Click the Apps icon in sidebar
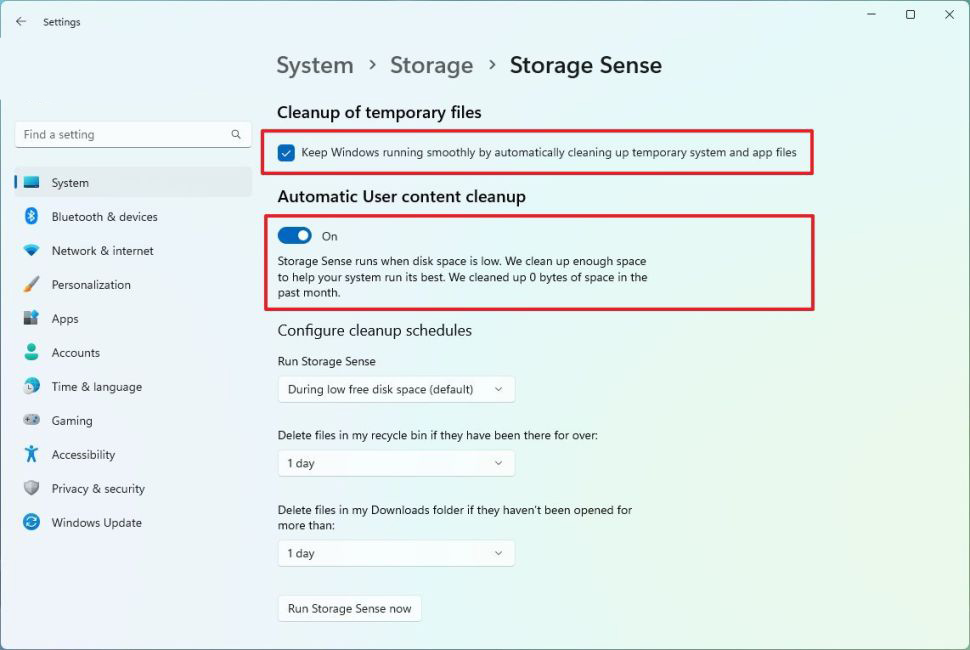Screen dimensions: 970x650 point(31,319)
